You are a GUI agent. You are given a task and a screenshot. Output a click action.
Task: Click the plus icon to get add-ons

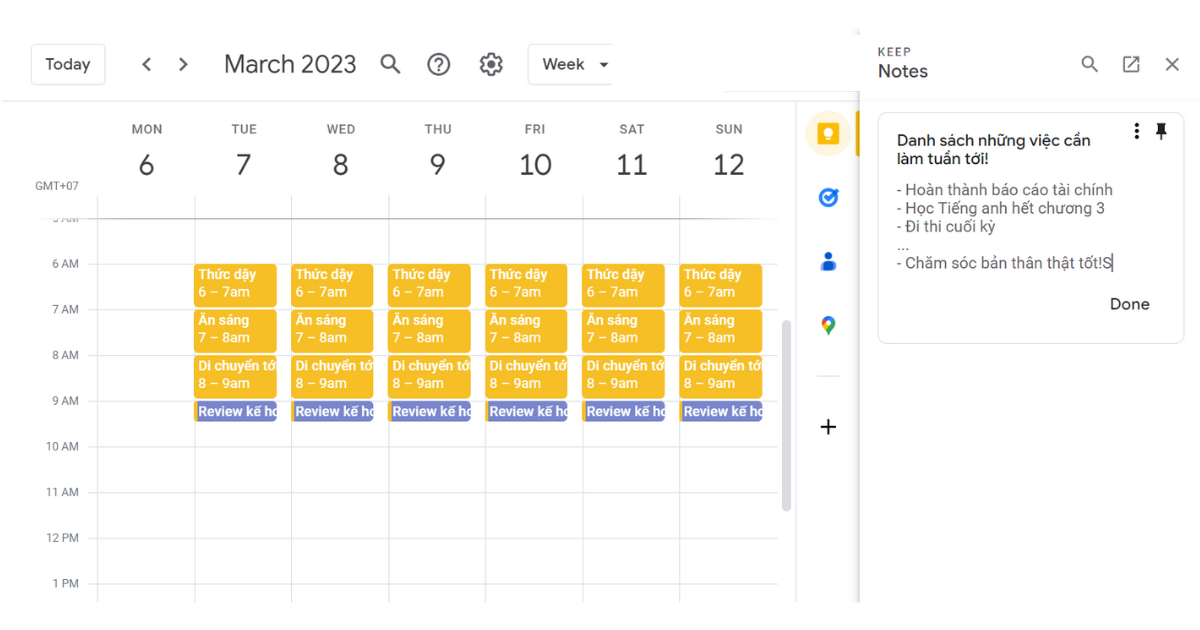[x=828, y=427]
